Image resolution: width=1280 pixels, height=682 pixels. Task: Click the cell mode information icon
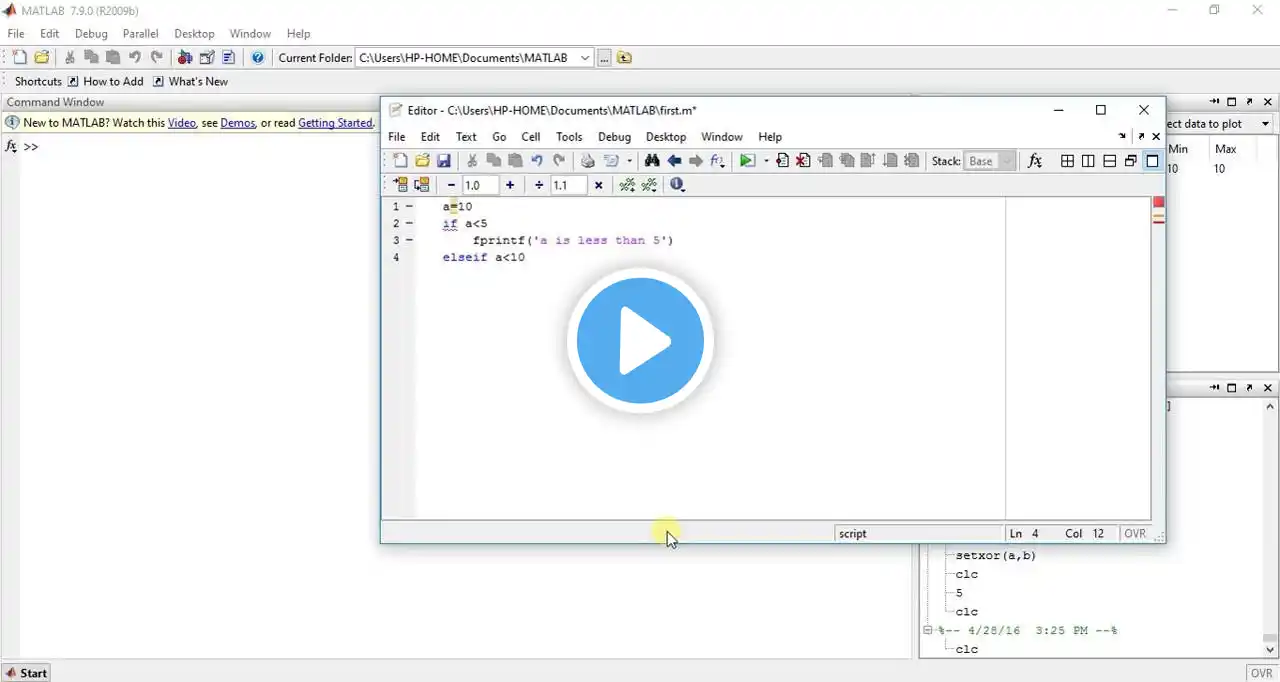(678, 185)
